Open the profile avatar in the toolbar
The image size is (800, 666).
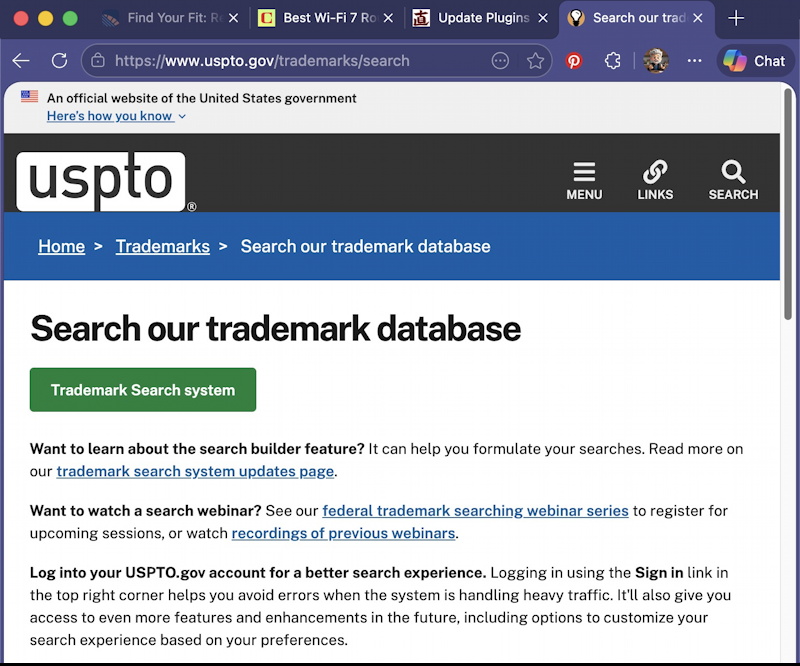point(656,61)
